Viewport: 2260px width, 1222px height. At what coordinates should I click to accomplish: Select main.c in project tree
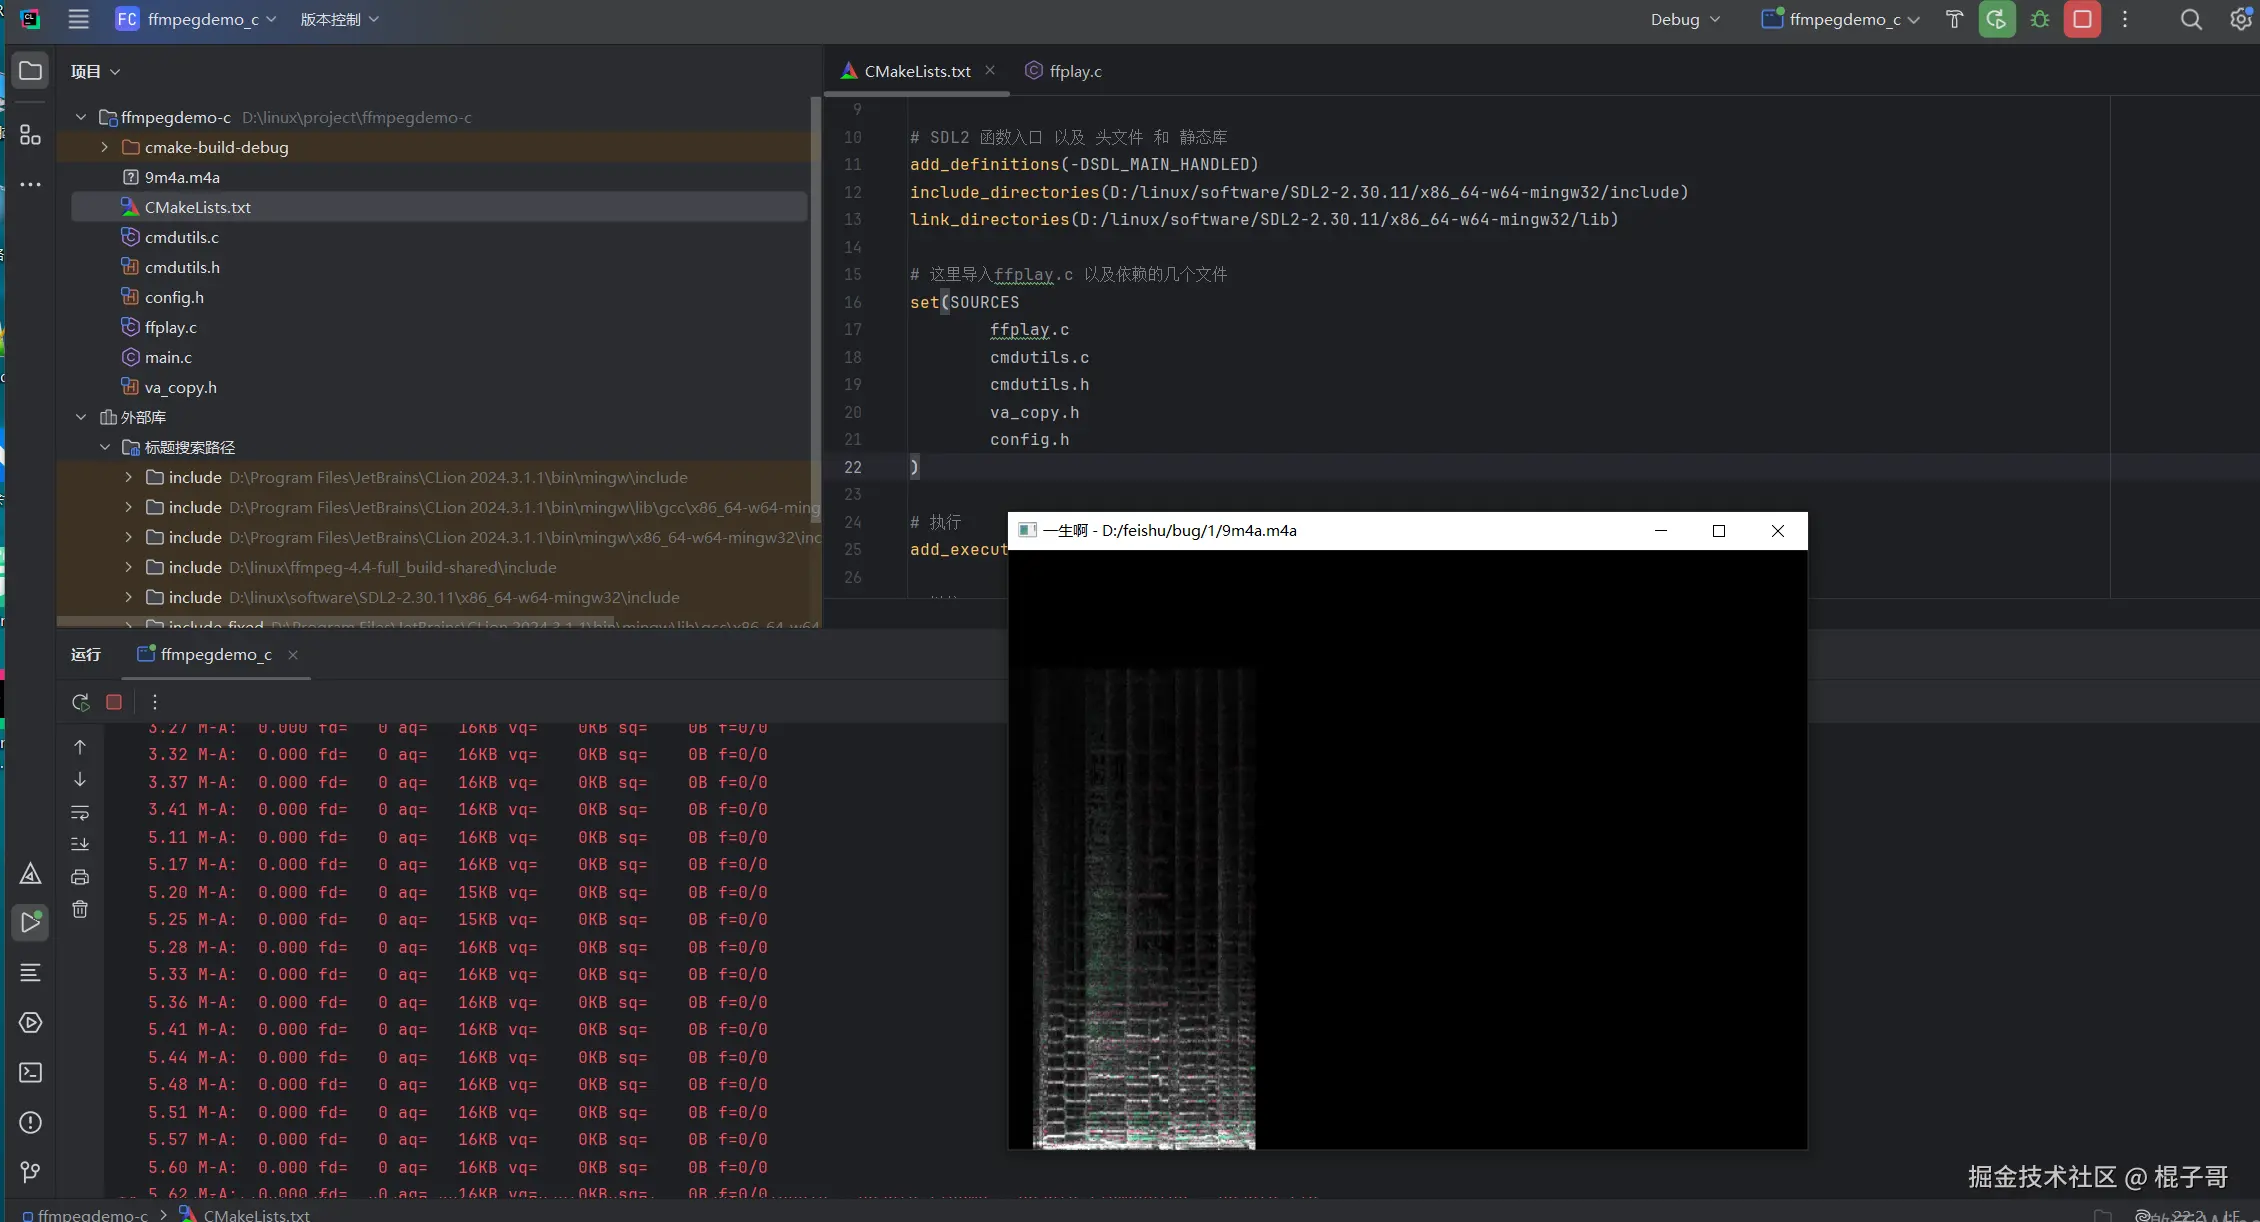[168, 357]
